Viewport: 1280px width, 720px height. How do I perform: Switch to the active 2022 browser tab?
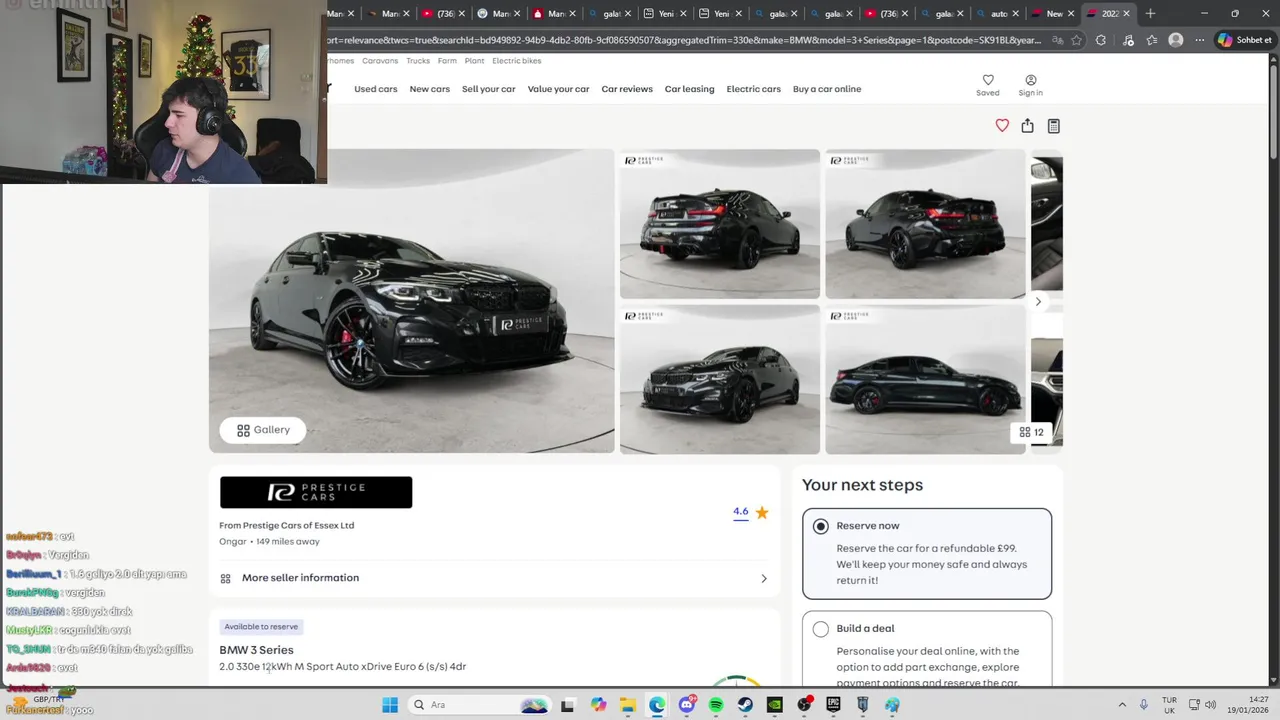pyautogui.click(x=1109, y=13)
